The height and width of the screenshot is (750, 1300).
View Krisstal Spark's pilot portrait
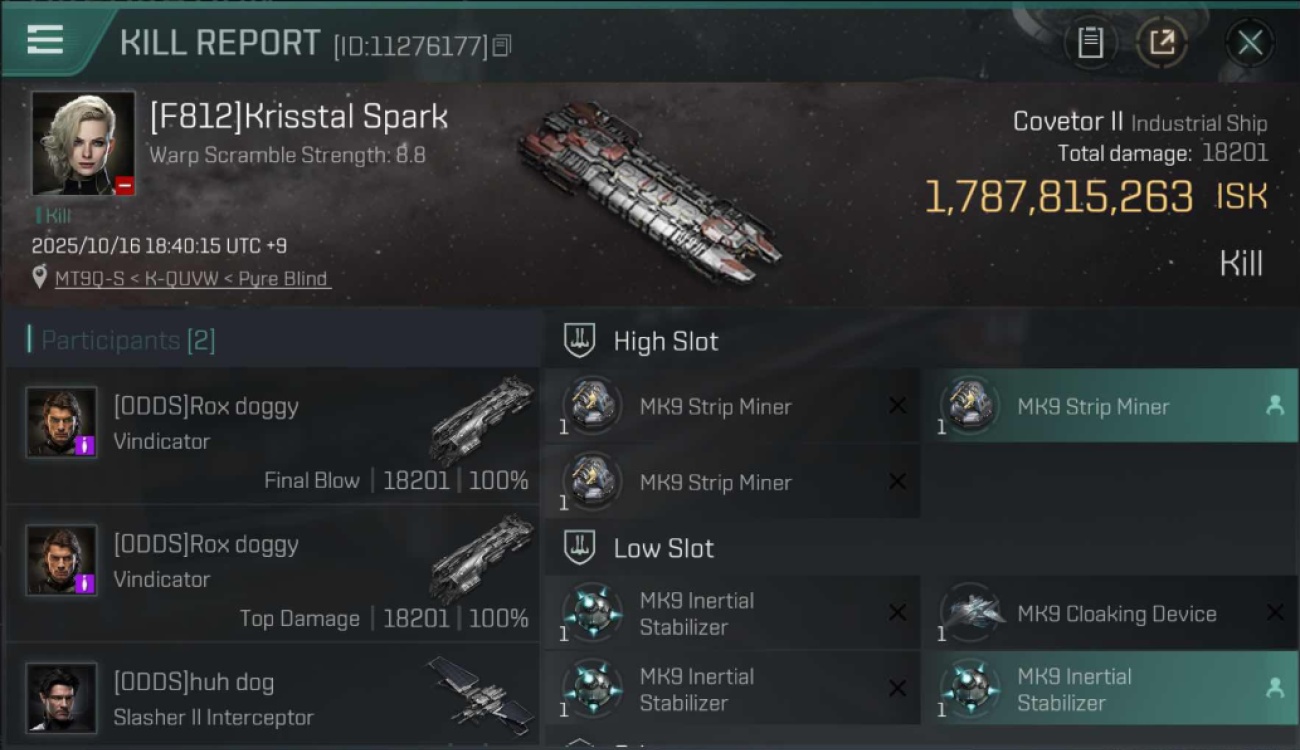tap(83, 143)
